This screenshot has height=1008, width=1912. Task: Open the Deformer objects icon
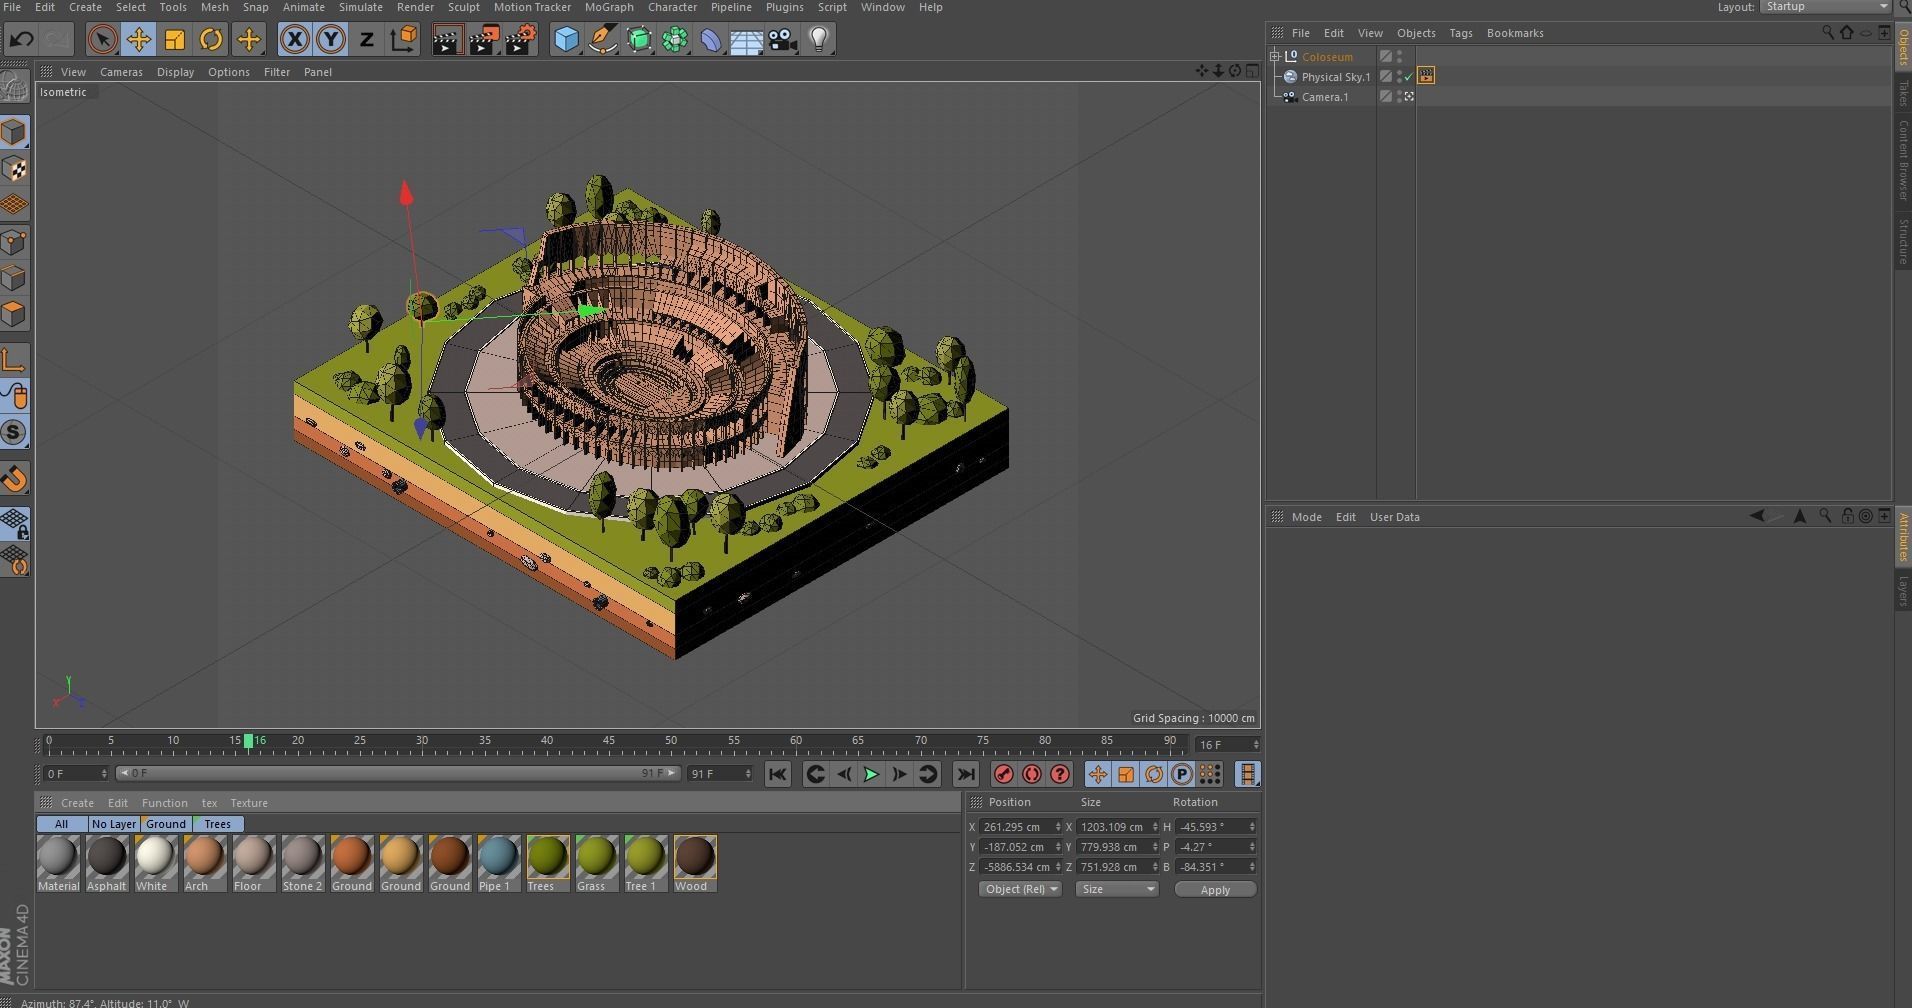pyautogui.click(x=710, y=40)
